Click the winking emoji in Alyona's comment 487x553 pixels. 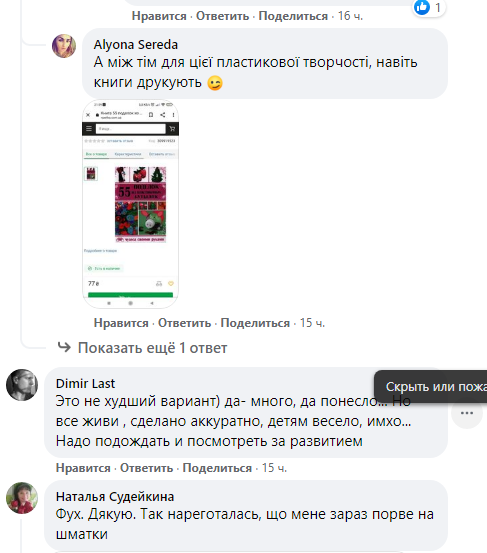click(215, 83)
